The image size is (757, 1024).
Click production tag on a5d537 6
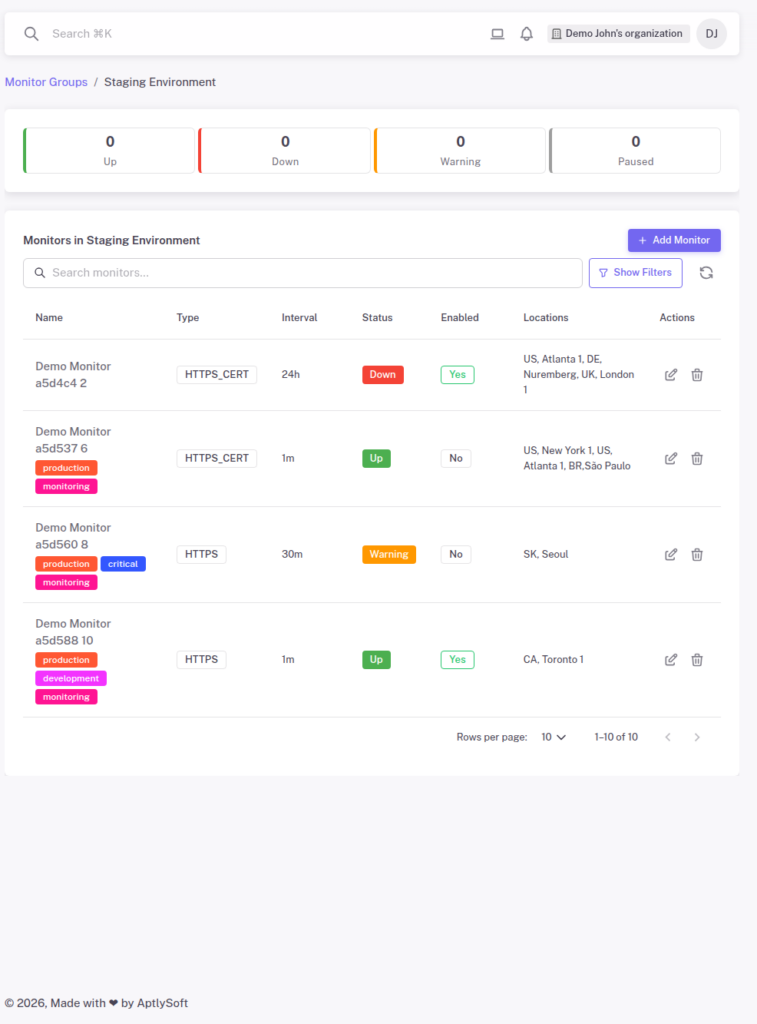click(66, 468)
